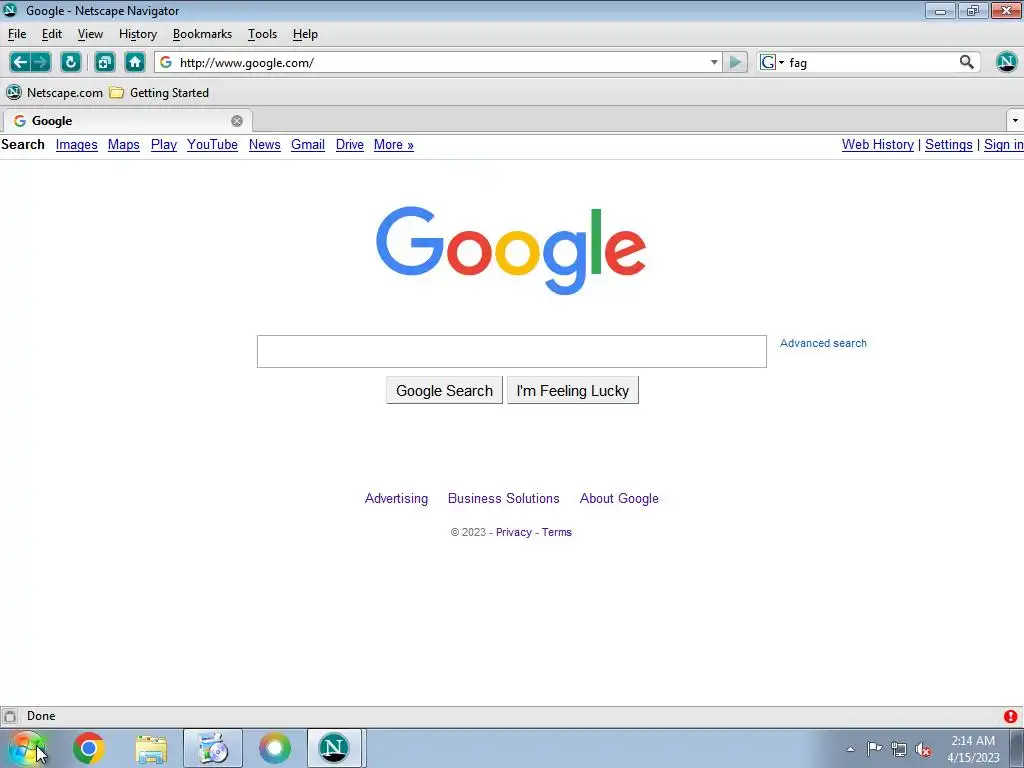Click the green Go arrow beside the address bar

pyautogui.click(x=735, y=63)
